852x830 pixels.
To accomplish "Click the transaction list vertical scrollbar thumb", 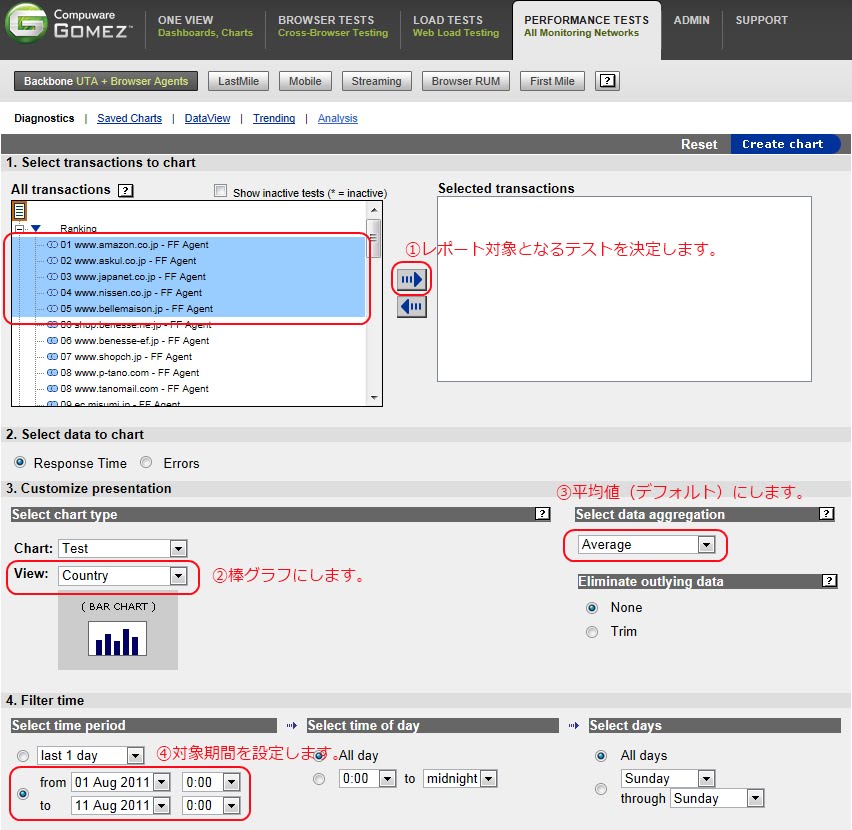I will pos(373,238).
